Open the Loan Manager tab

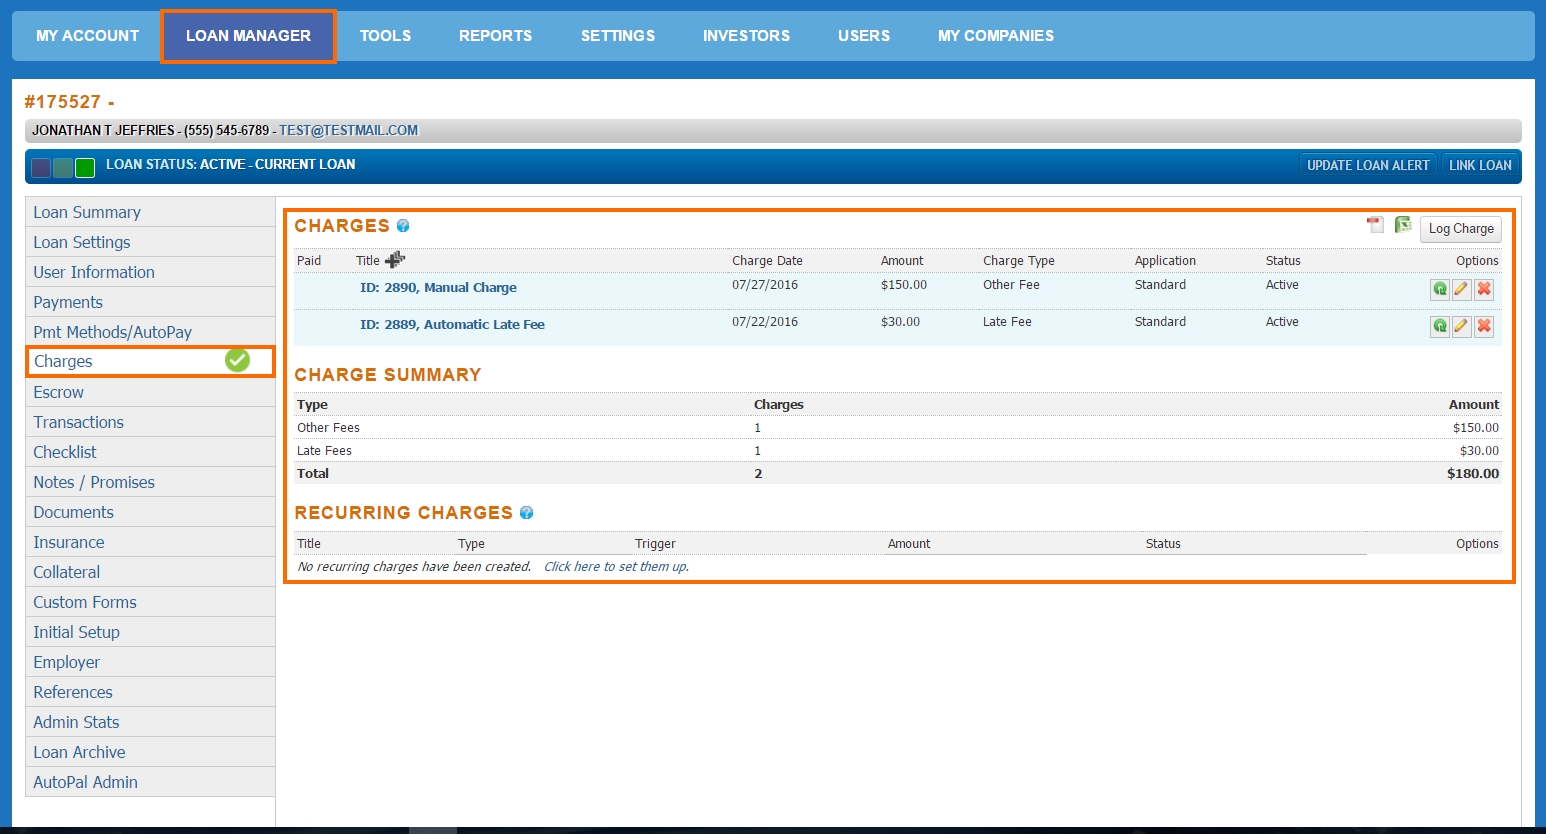click(x=248, y=36)
